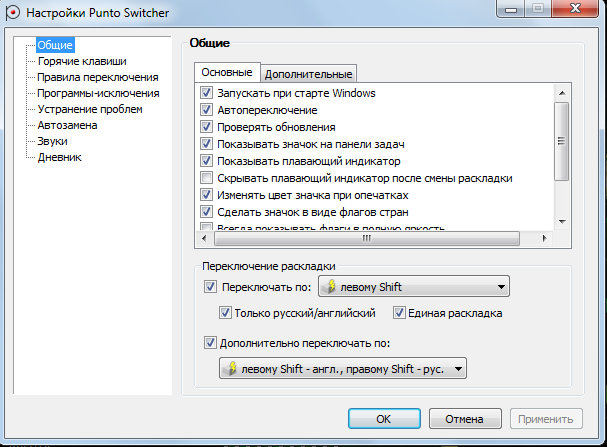
Task: Toggle the Переключать по checkbox
Action: pos(210,287)
